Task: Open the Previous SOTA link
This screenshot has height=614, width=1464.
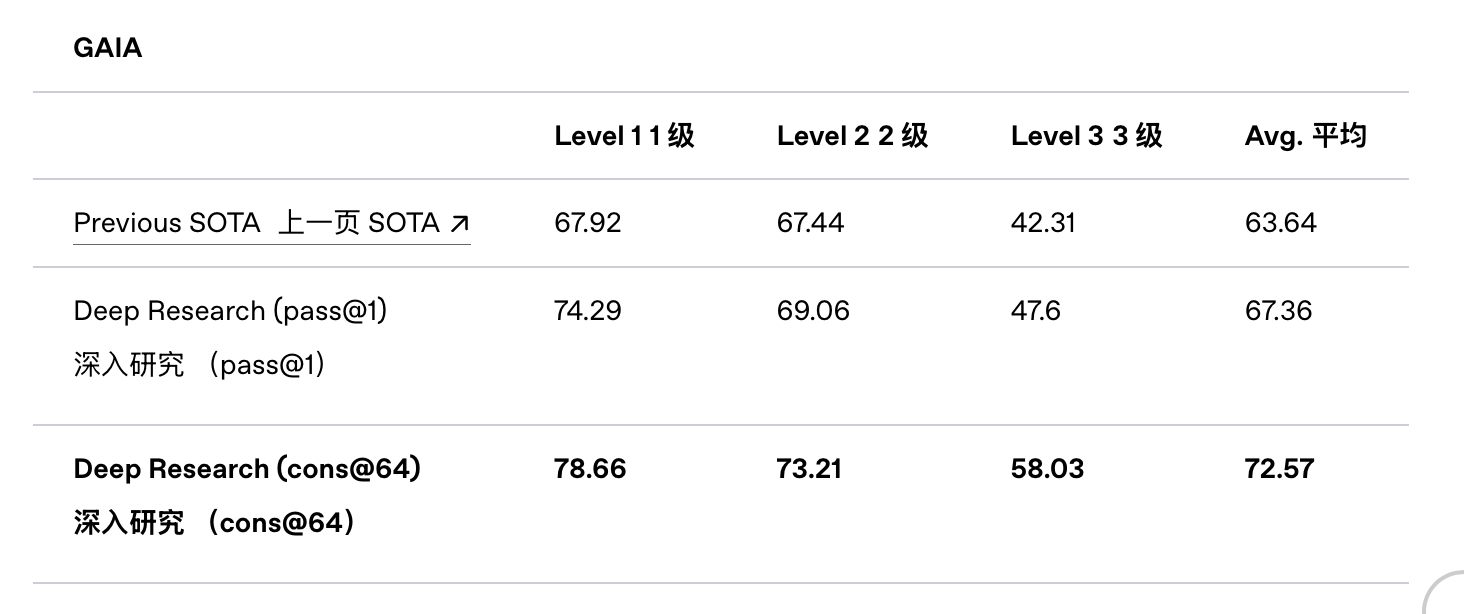Action: tap(271, 223)
